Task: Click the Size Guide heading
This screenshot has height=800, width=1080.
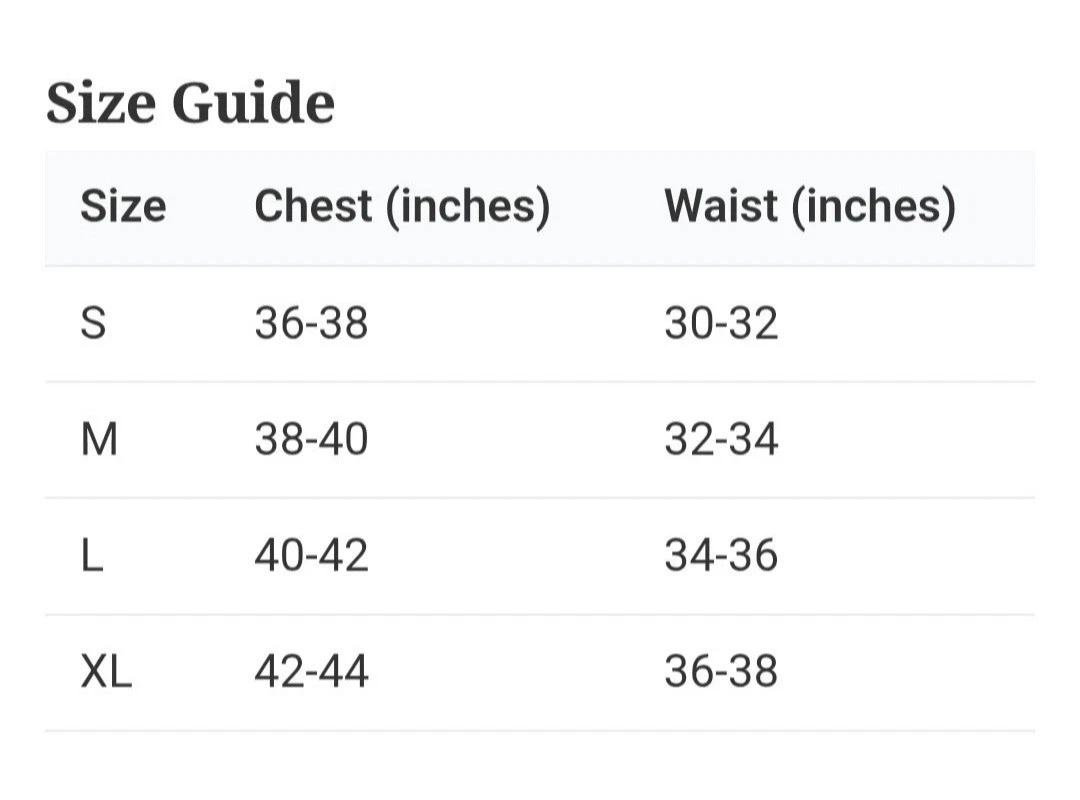Action: 190,102
